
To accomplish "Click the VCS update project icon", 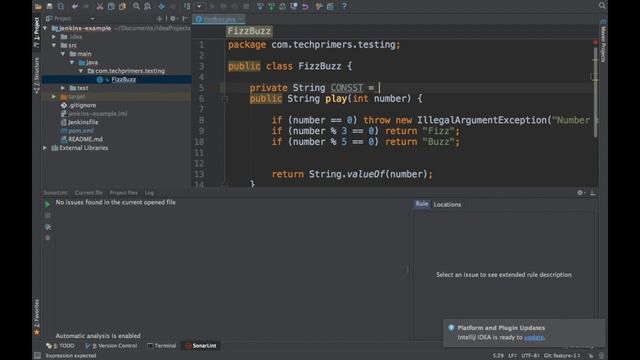I will 260,6.
